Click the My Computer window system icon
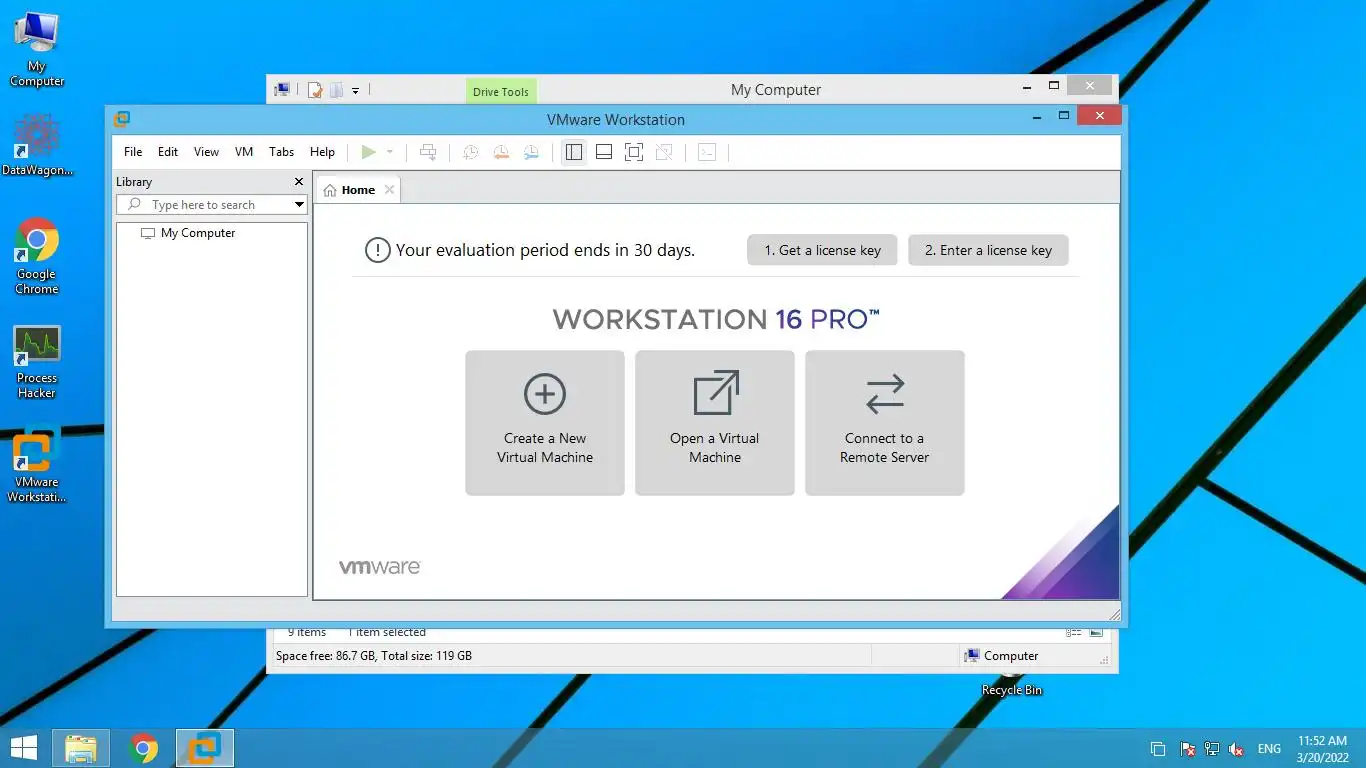 coord(282,90)
